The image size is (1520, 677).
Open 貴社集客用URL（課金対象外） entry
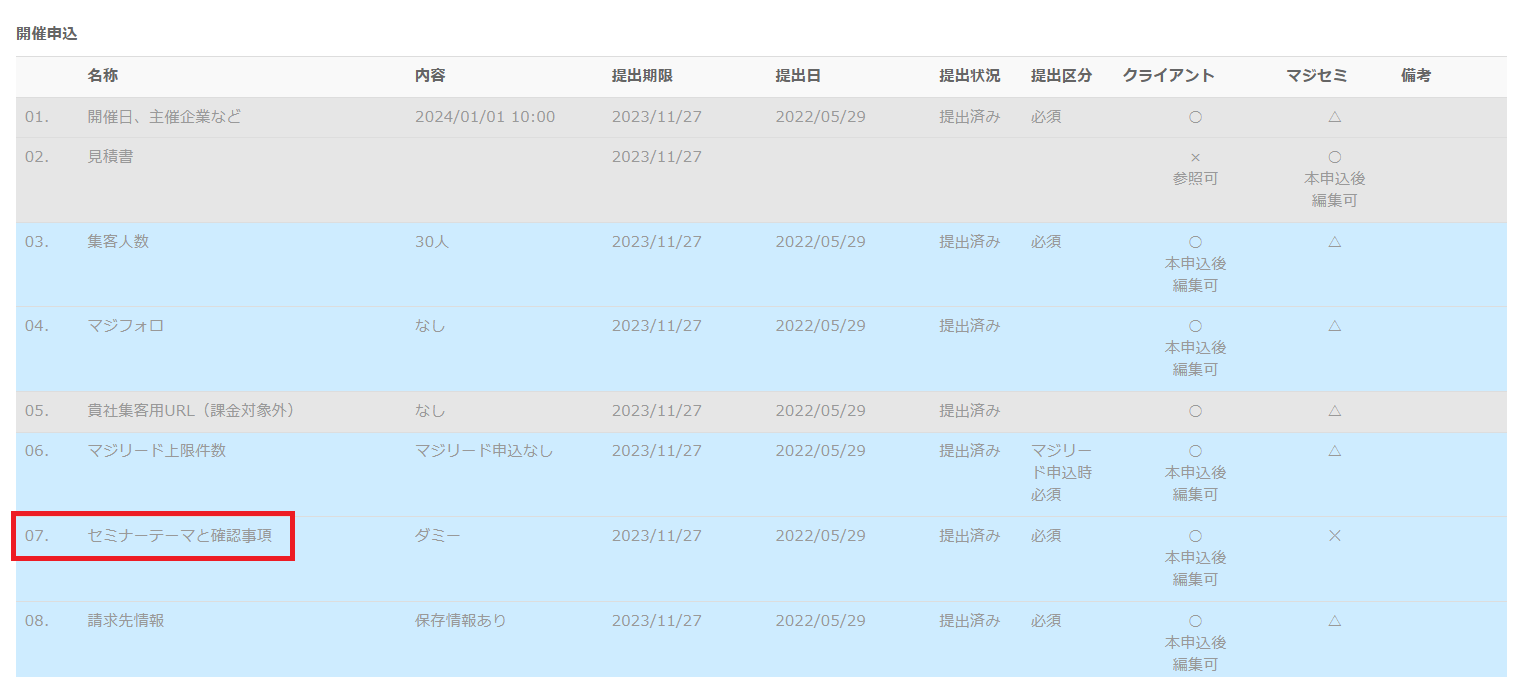click(190, 411)
